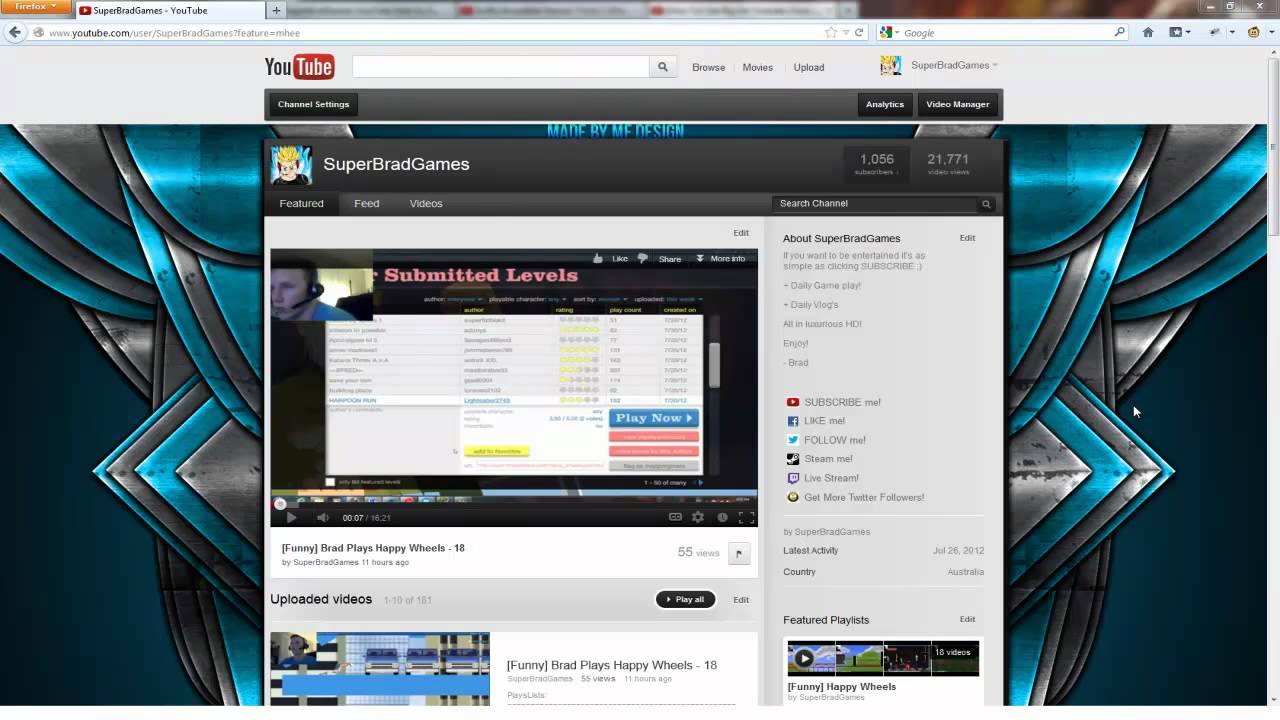This screenshot has width=1280, height=720.
Task: Open the URL history dropdown arrow
Action: (845, 32)
